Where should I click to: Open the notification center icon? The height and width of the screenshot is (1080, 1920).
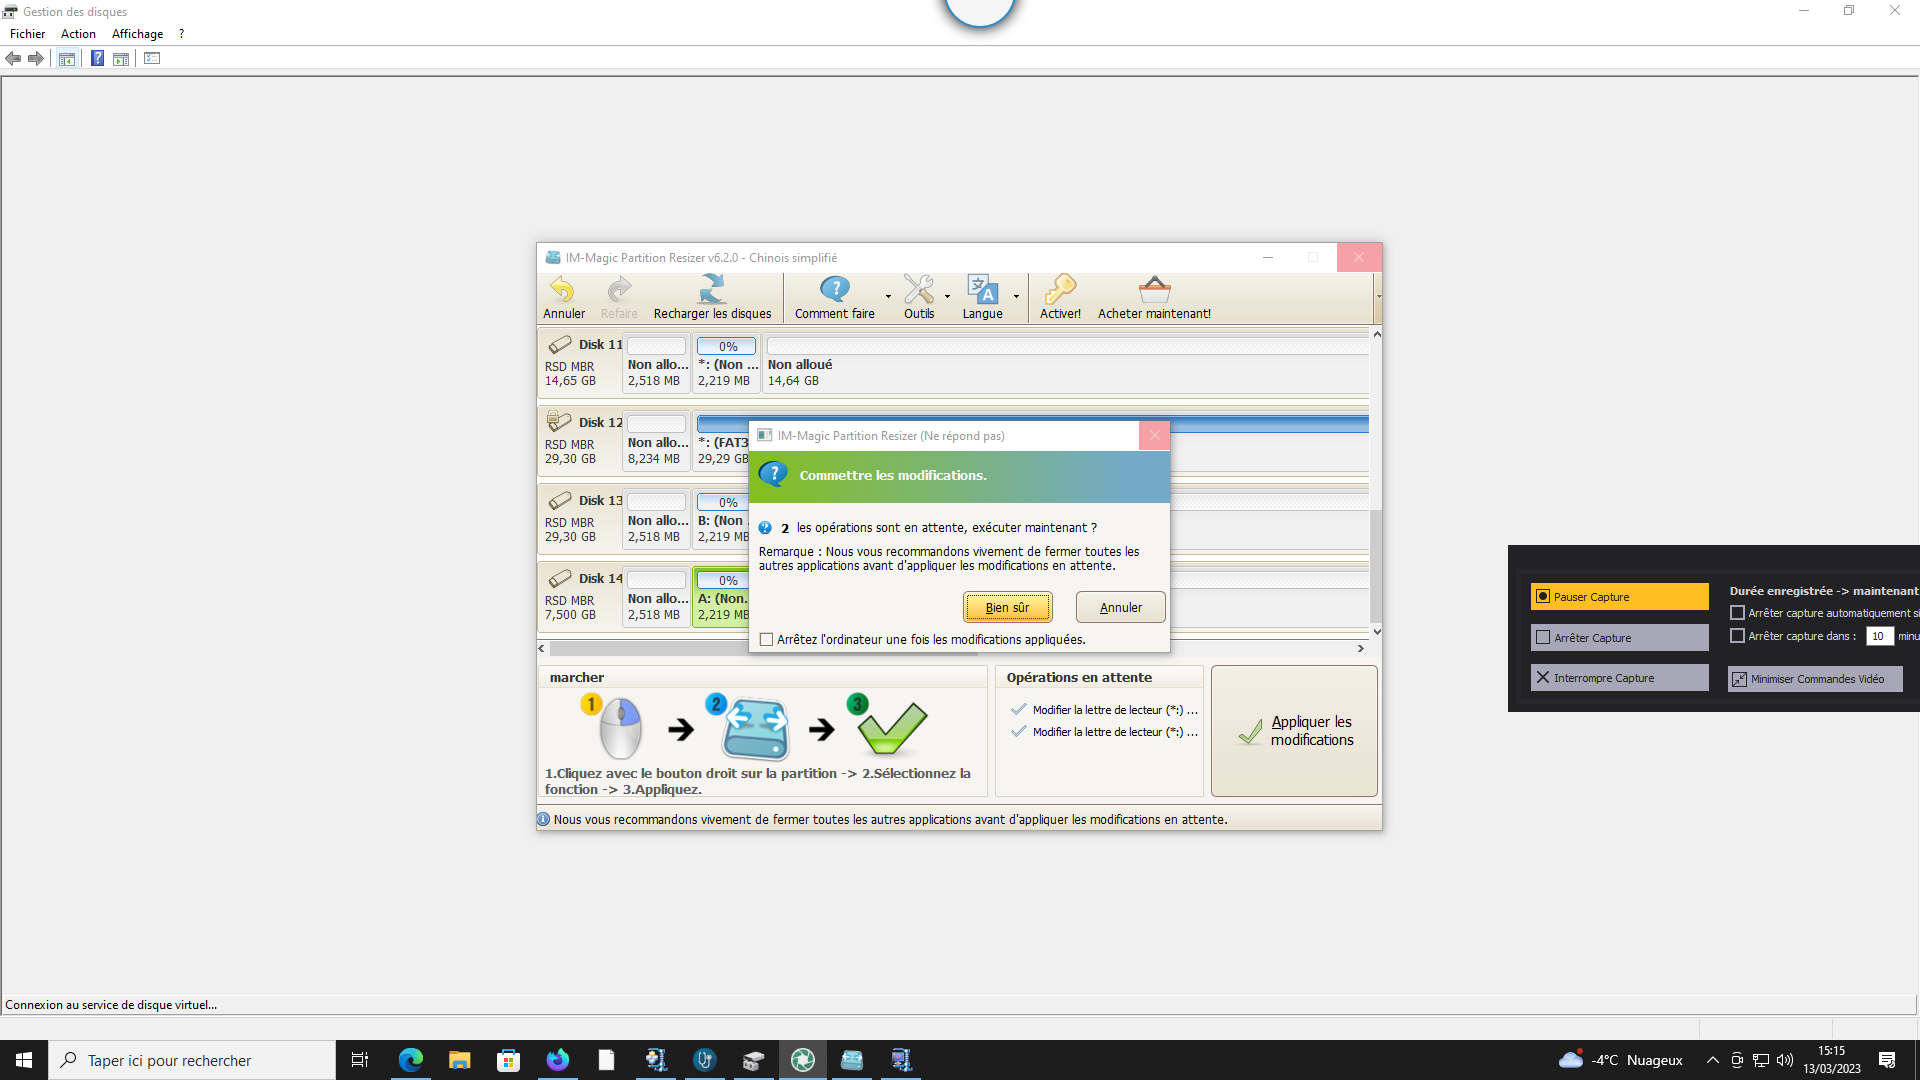[1887, 1060]
